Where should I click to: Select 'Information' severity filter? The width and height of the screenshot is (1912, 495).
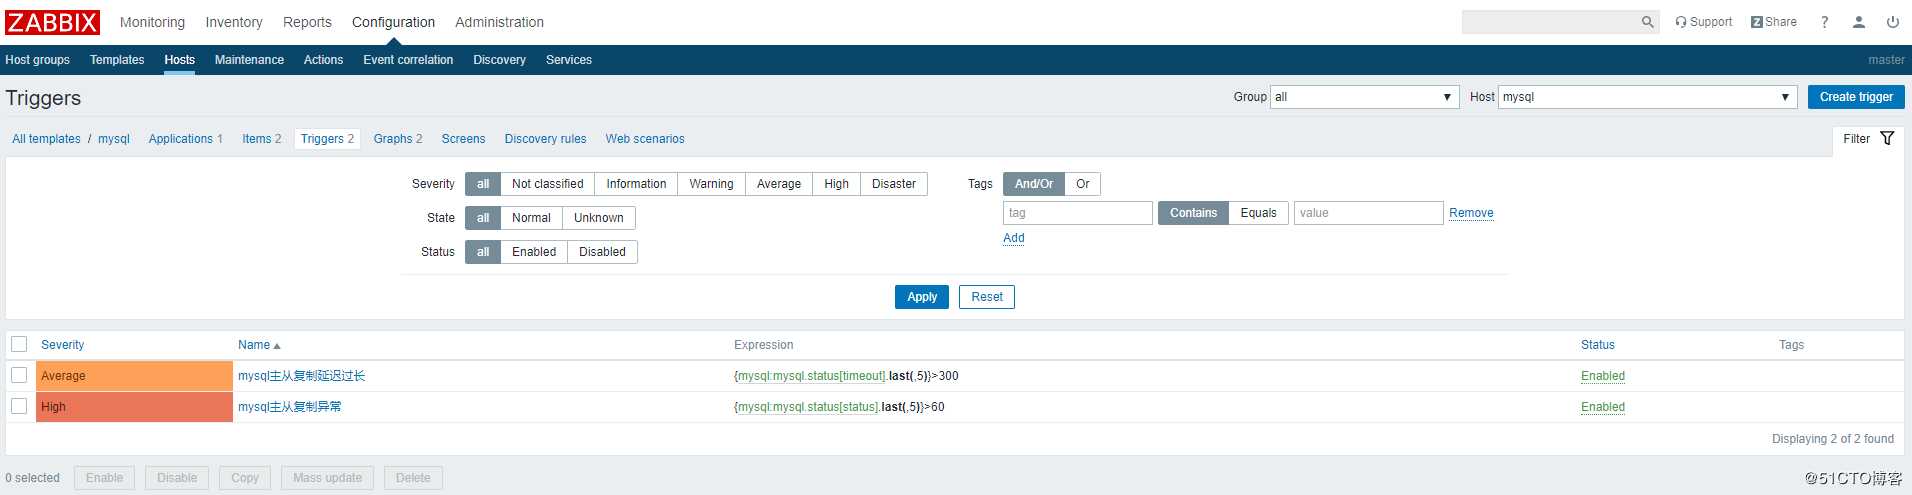[636, 184]
